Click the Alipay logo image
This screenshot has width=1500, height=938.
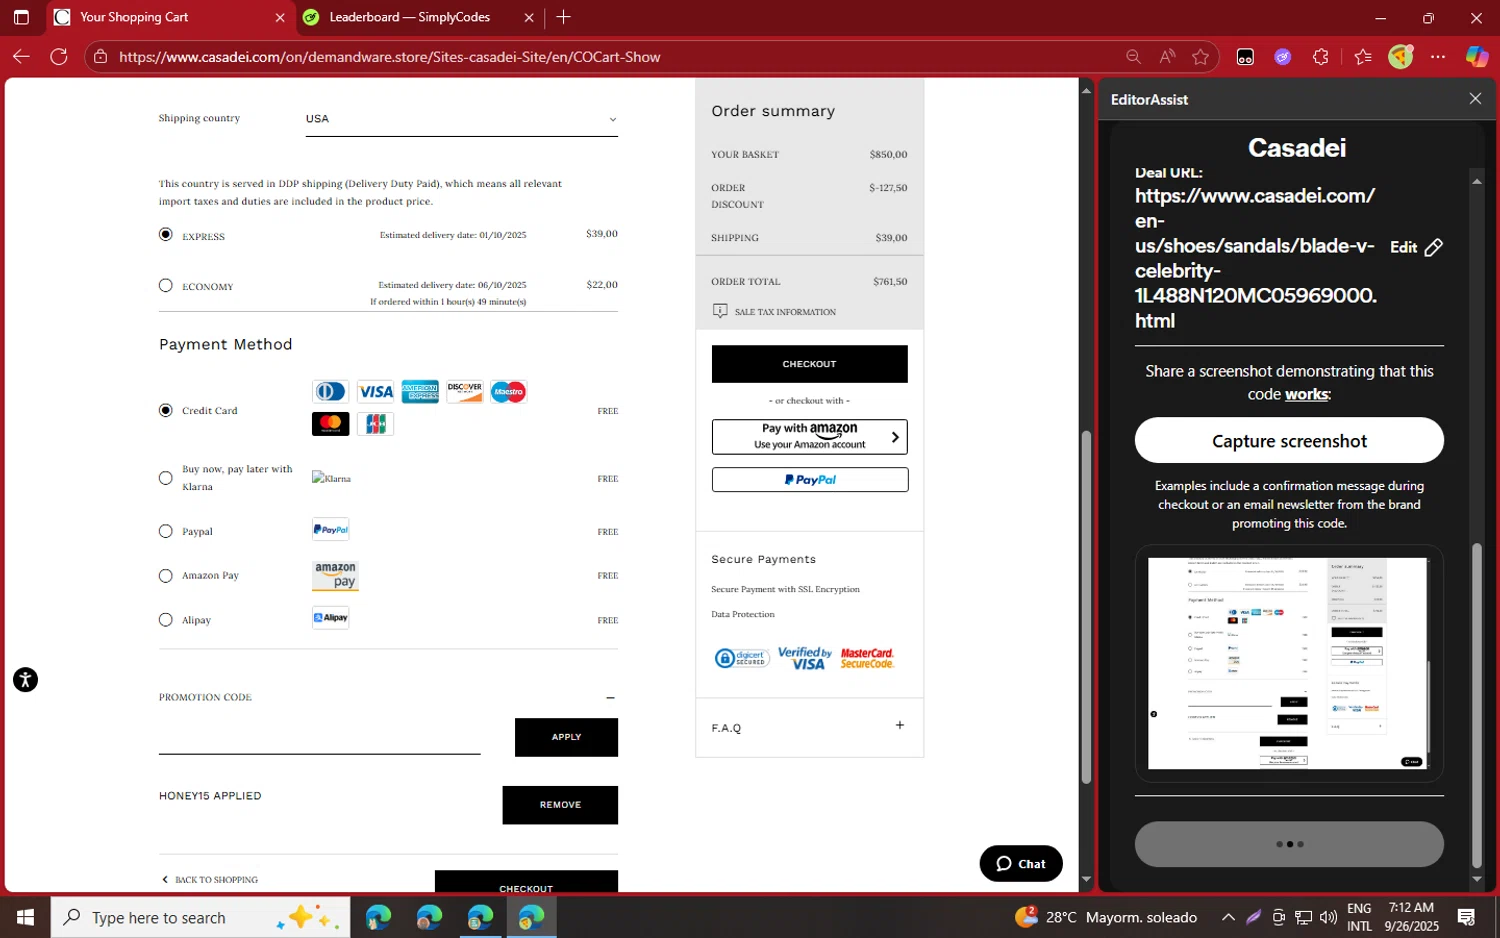[331, 618]
